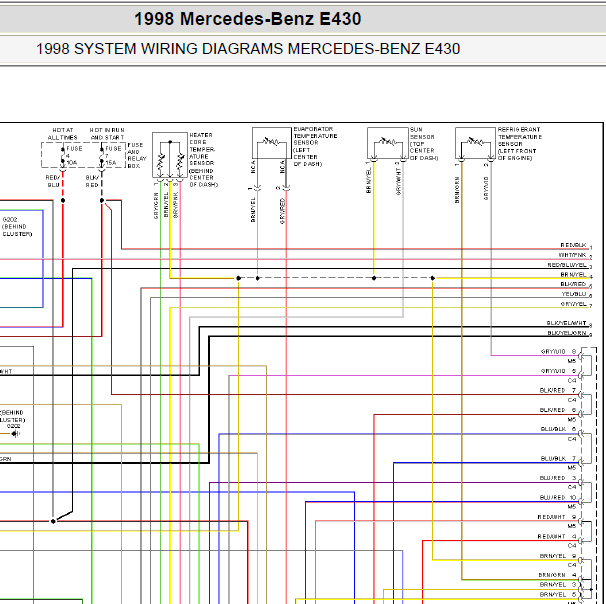Click the 'BLK/RED 6' connector pin label
The image size is (606, 604).
click(x=558, y=410)
